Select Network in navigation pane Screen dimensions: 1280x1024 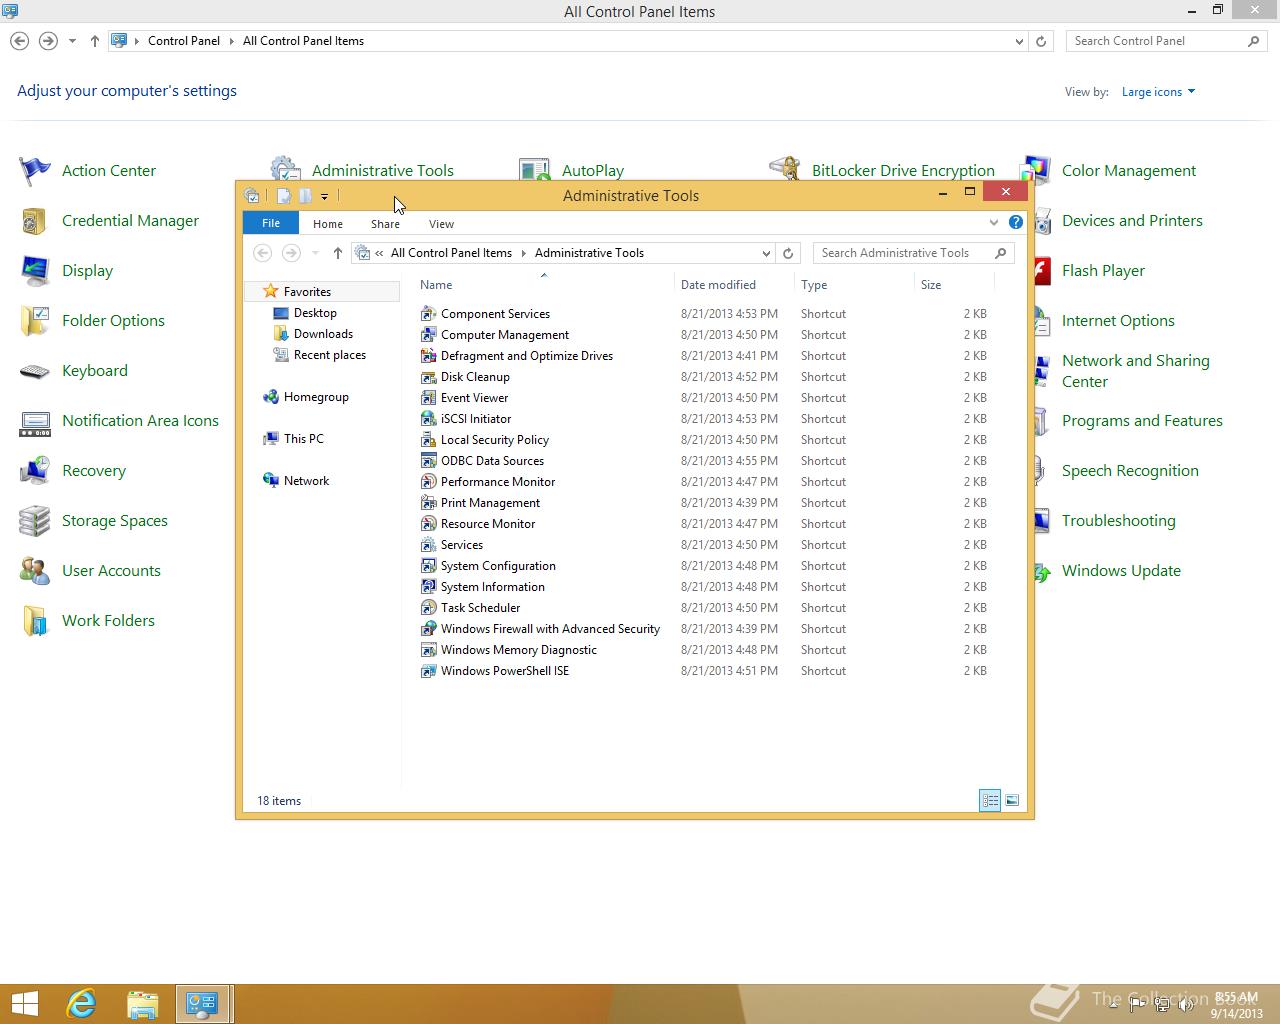coord(306,481)
